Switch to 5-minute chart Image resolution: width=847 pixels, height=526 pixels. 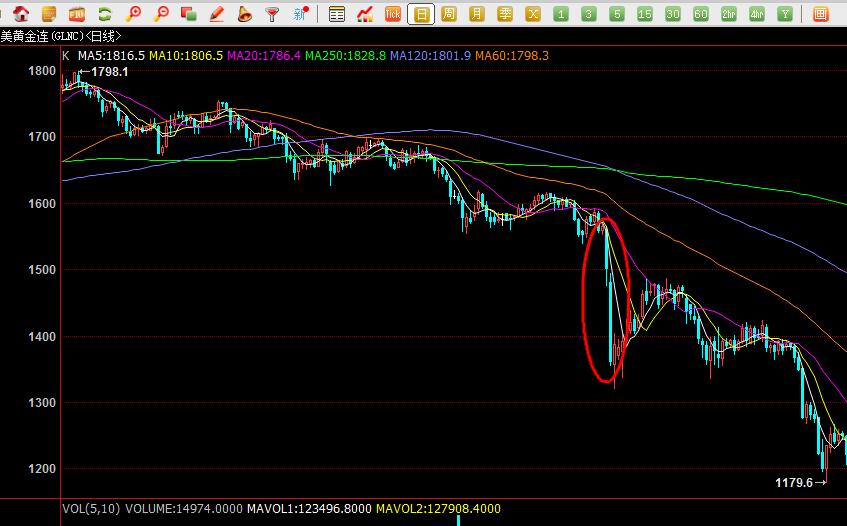coord(617,14)
